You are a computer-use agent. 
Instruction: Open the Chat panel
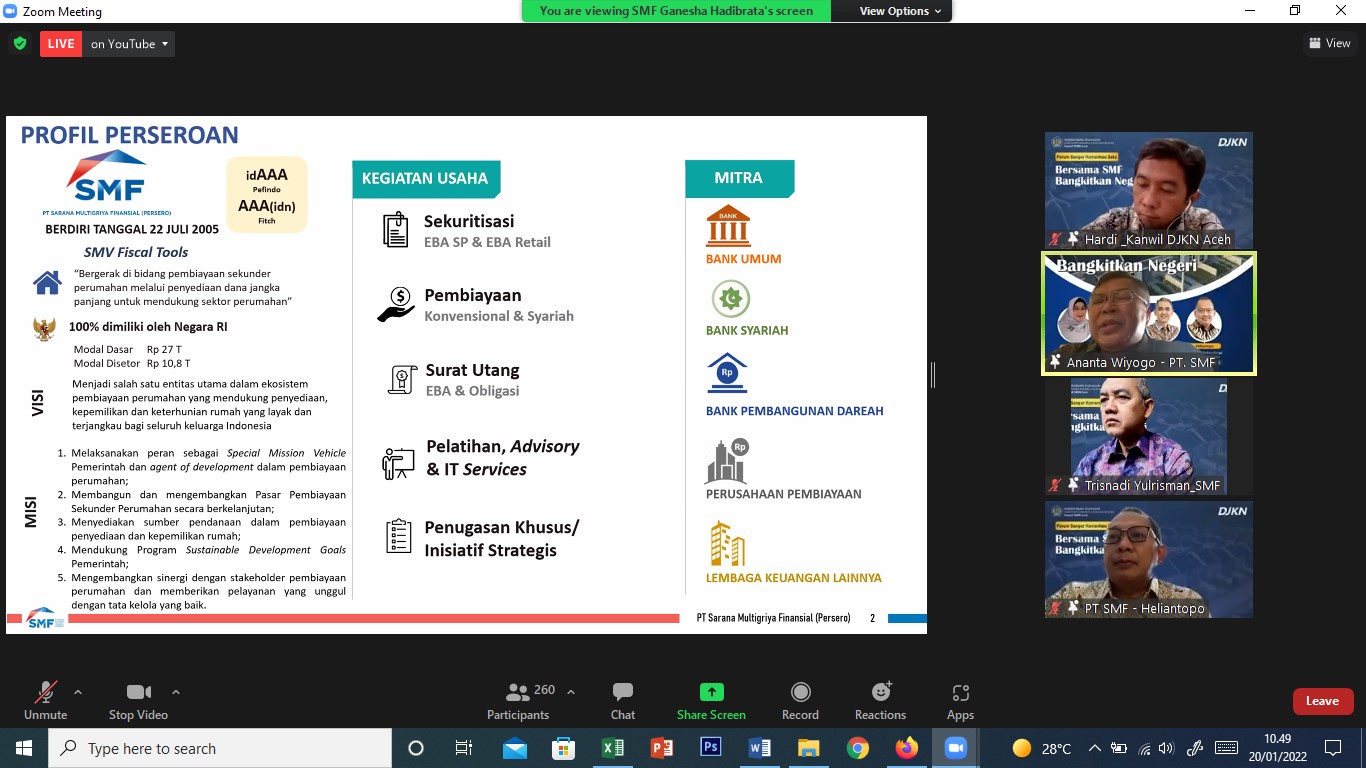pos(622,701)
